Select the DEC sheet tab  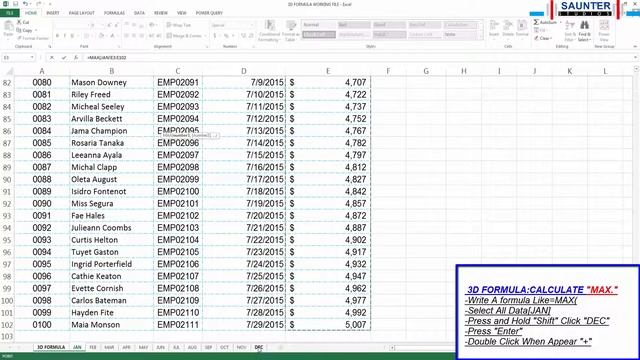(x=259, y=347)
